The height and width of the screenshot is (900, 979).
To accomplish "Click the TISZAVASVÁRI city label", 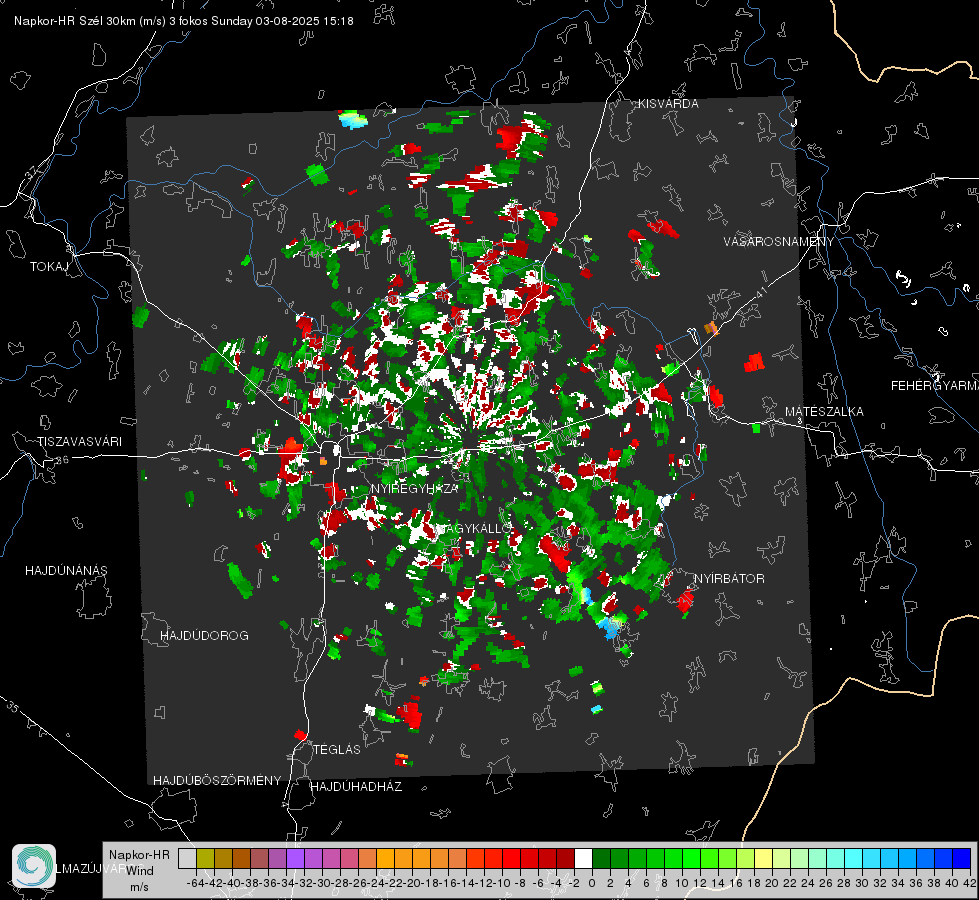I will pyautogui.click(x=79, y=442).
